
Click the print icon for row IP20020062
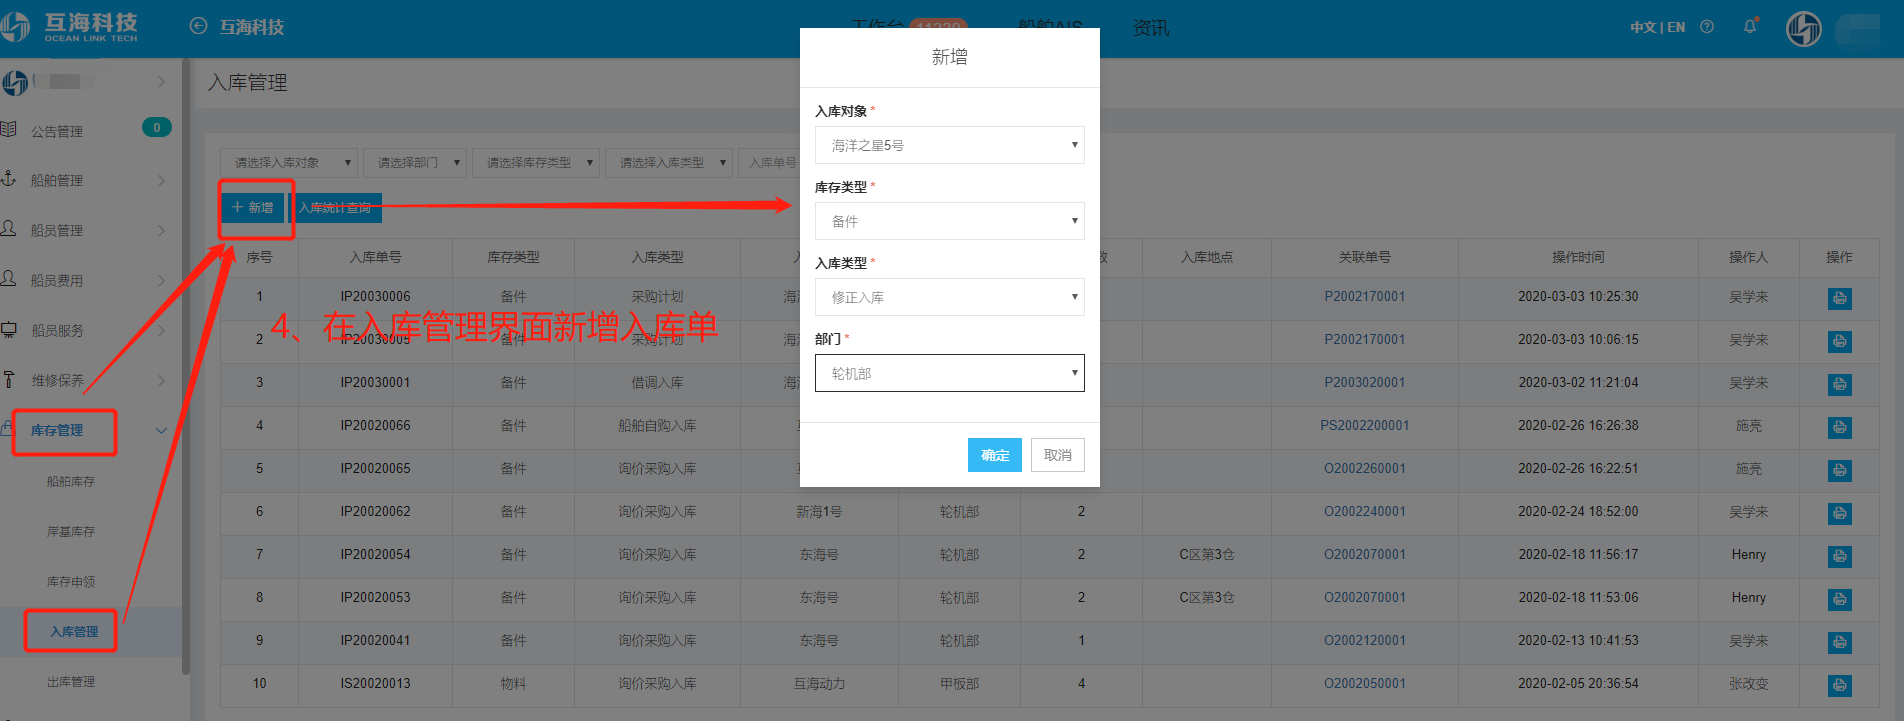tap(1840, 513)
